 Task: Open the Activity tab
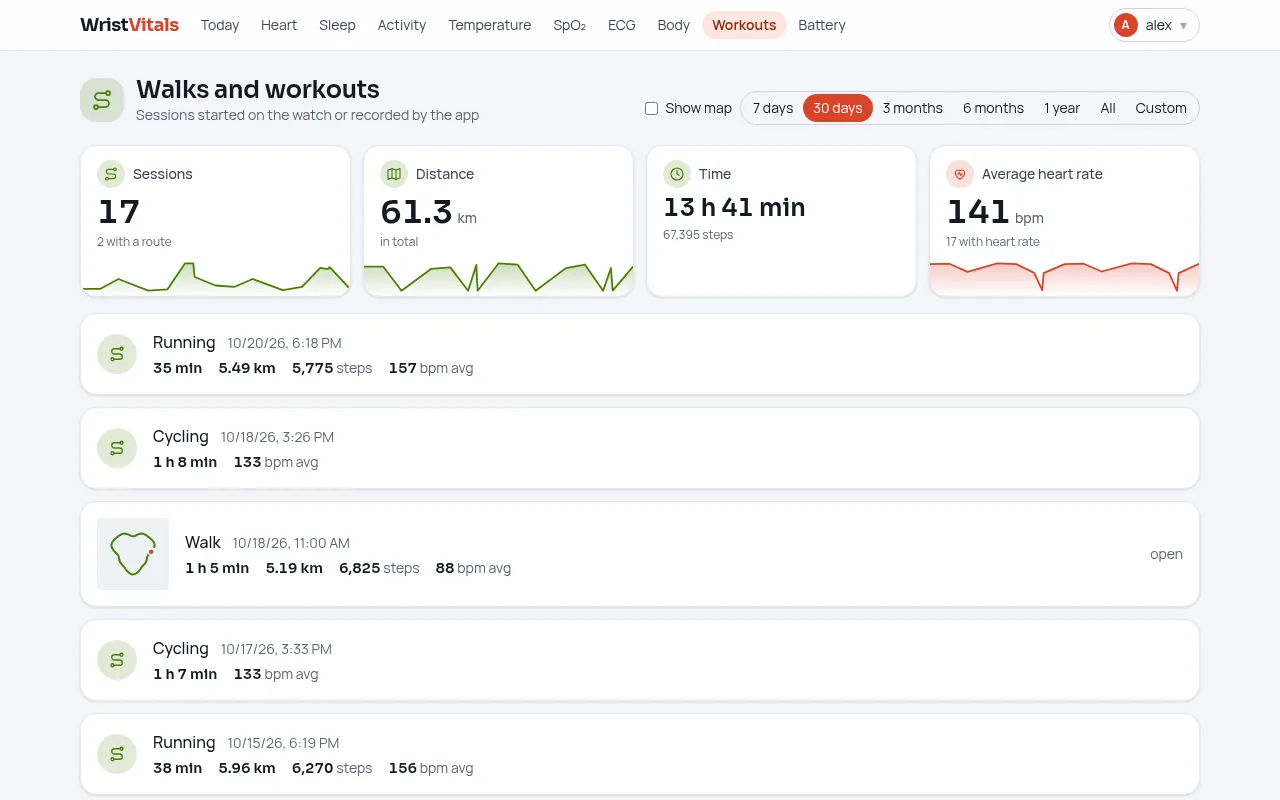click(x=402, y=25)
